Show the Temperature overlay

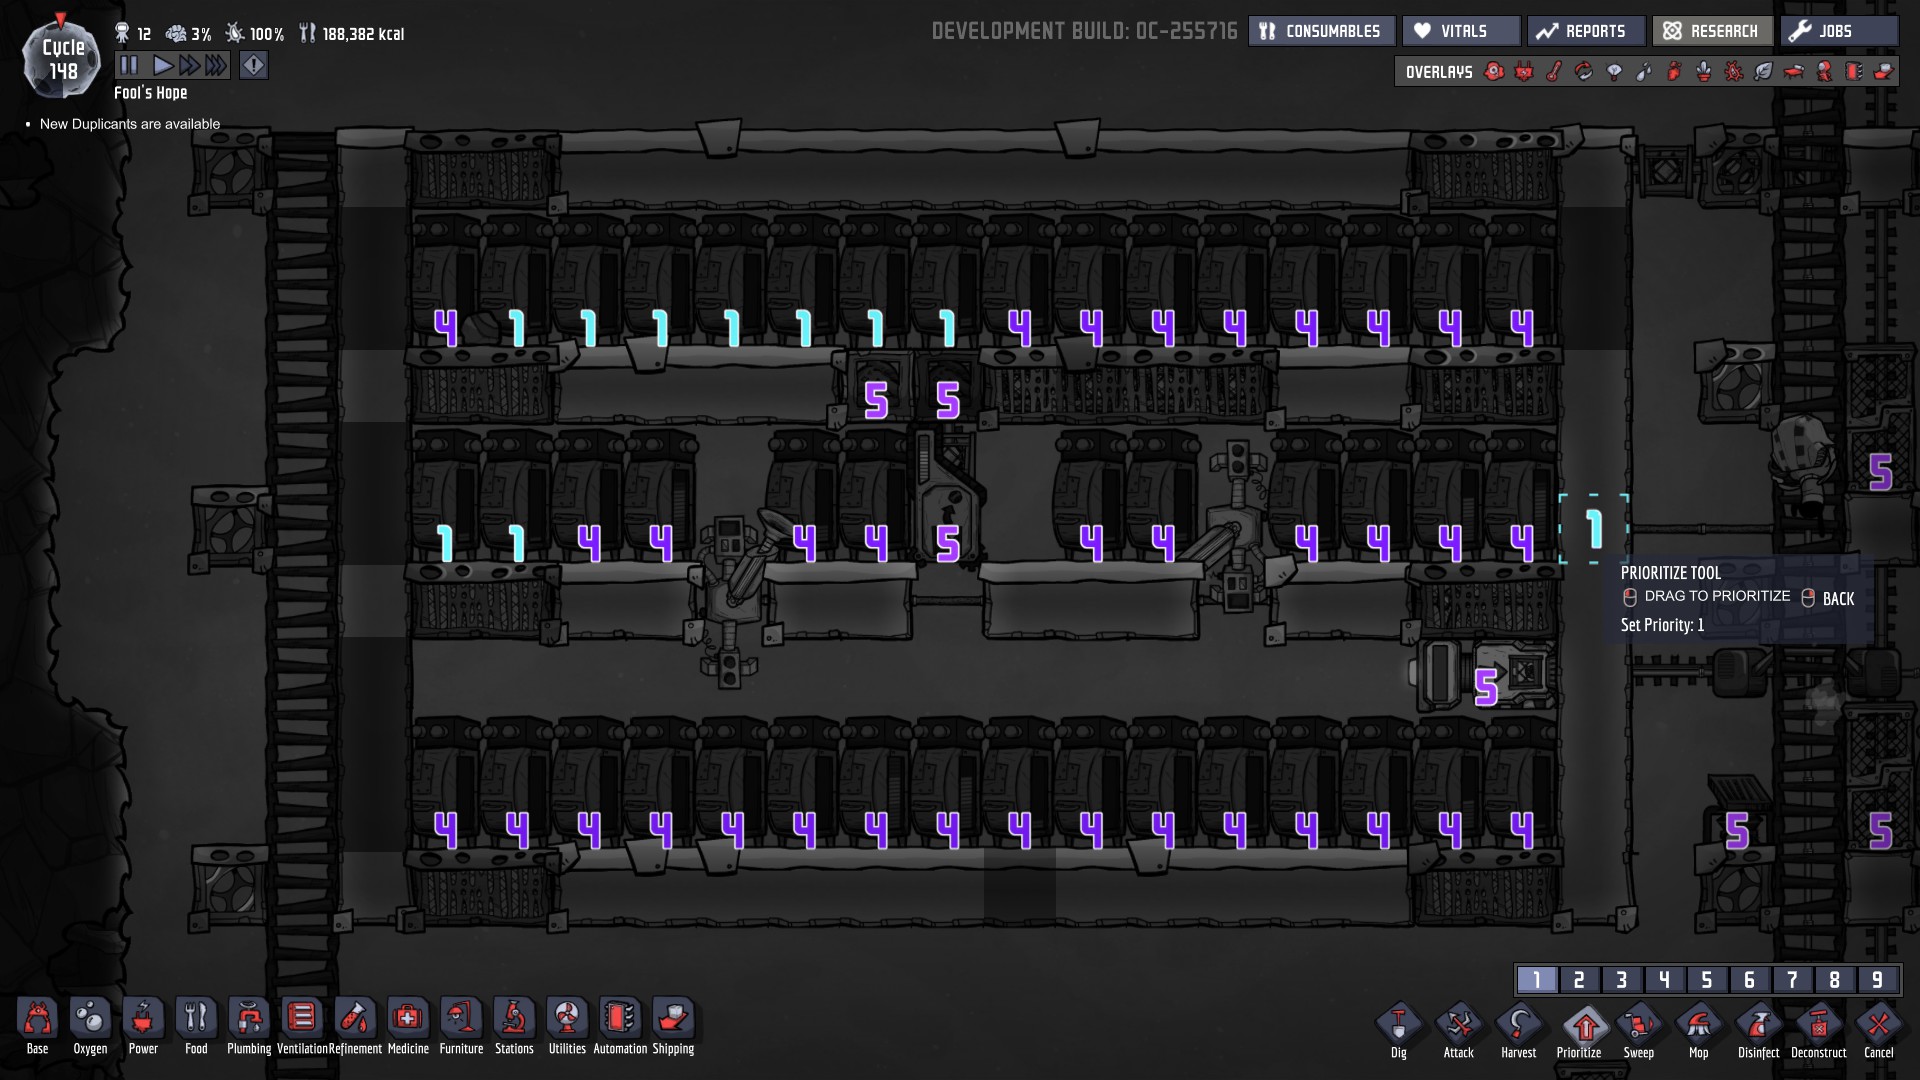click(x=1554, y=72)
